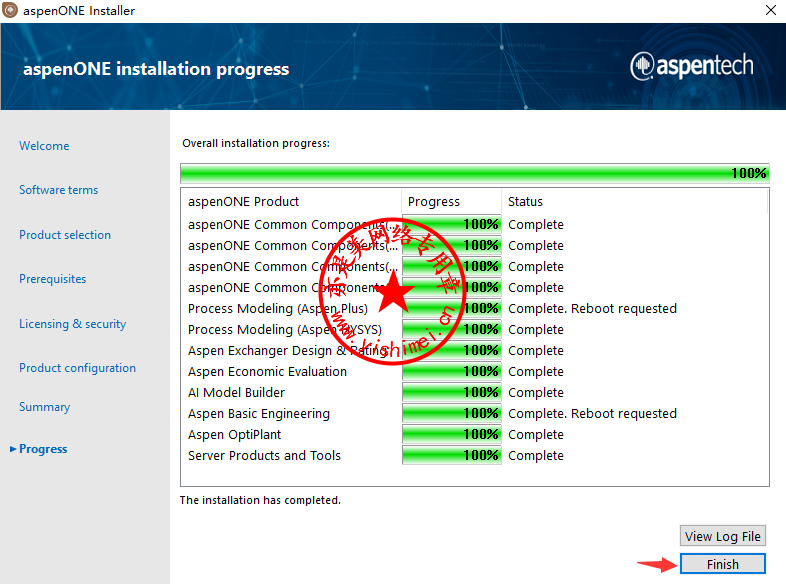Click the aspenONE Product column header
Viewport: 786px width, 584px height.
pyautogui.click(x=291, y=202)
